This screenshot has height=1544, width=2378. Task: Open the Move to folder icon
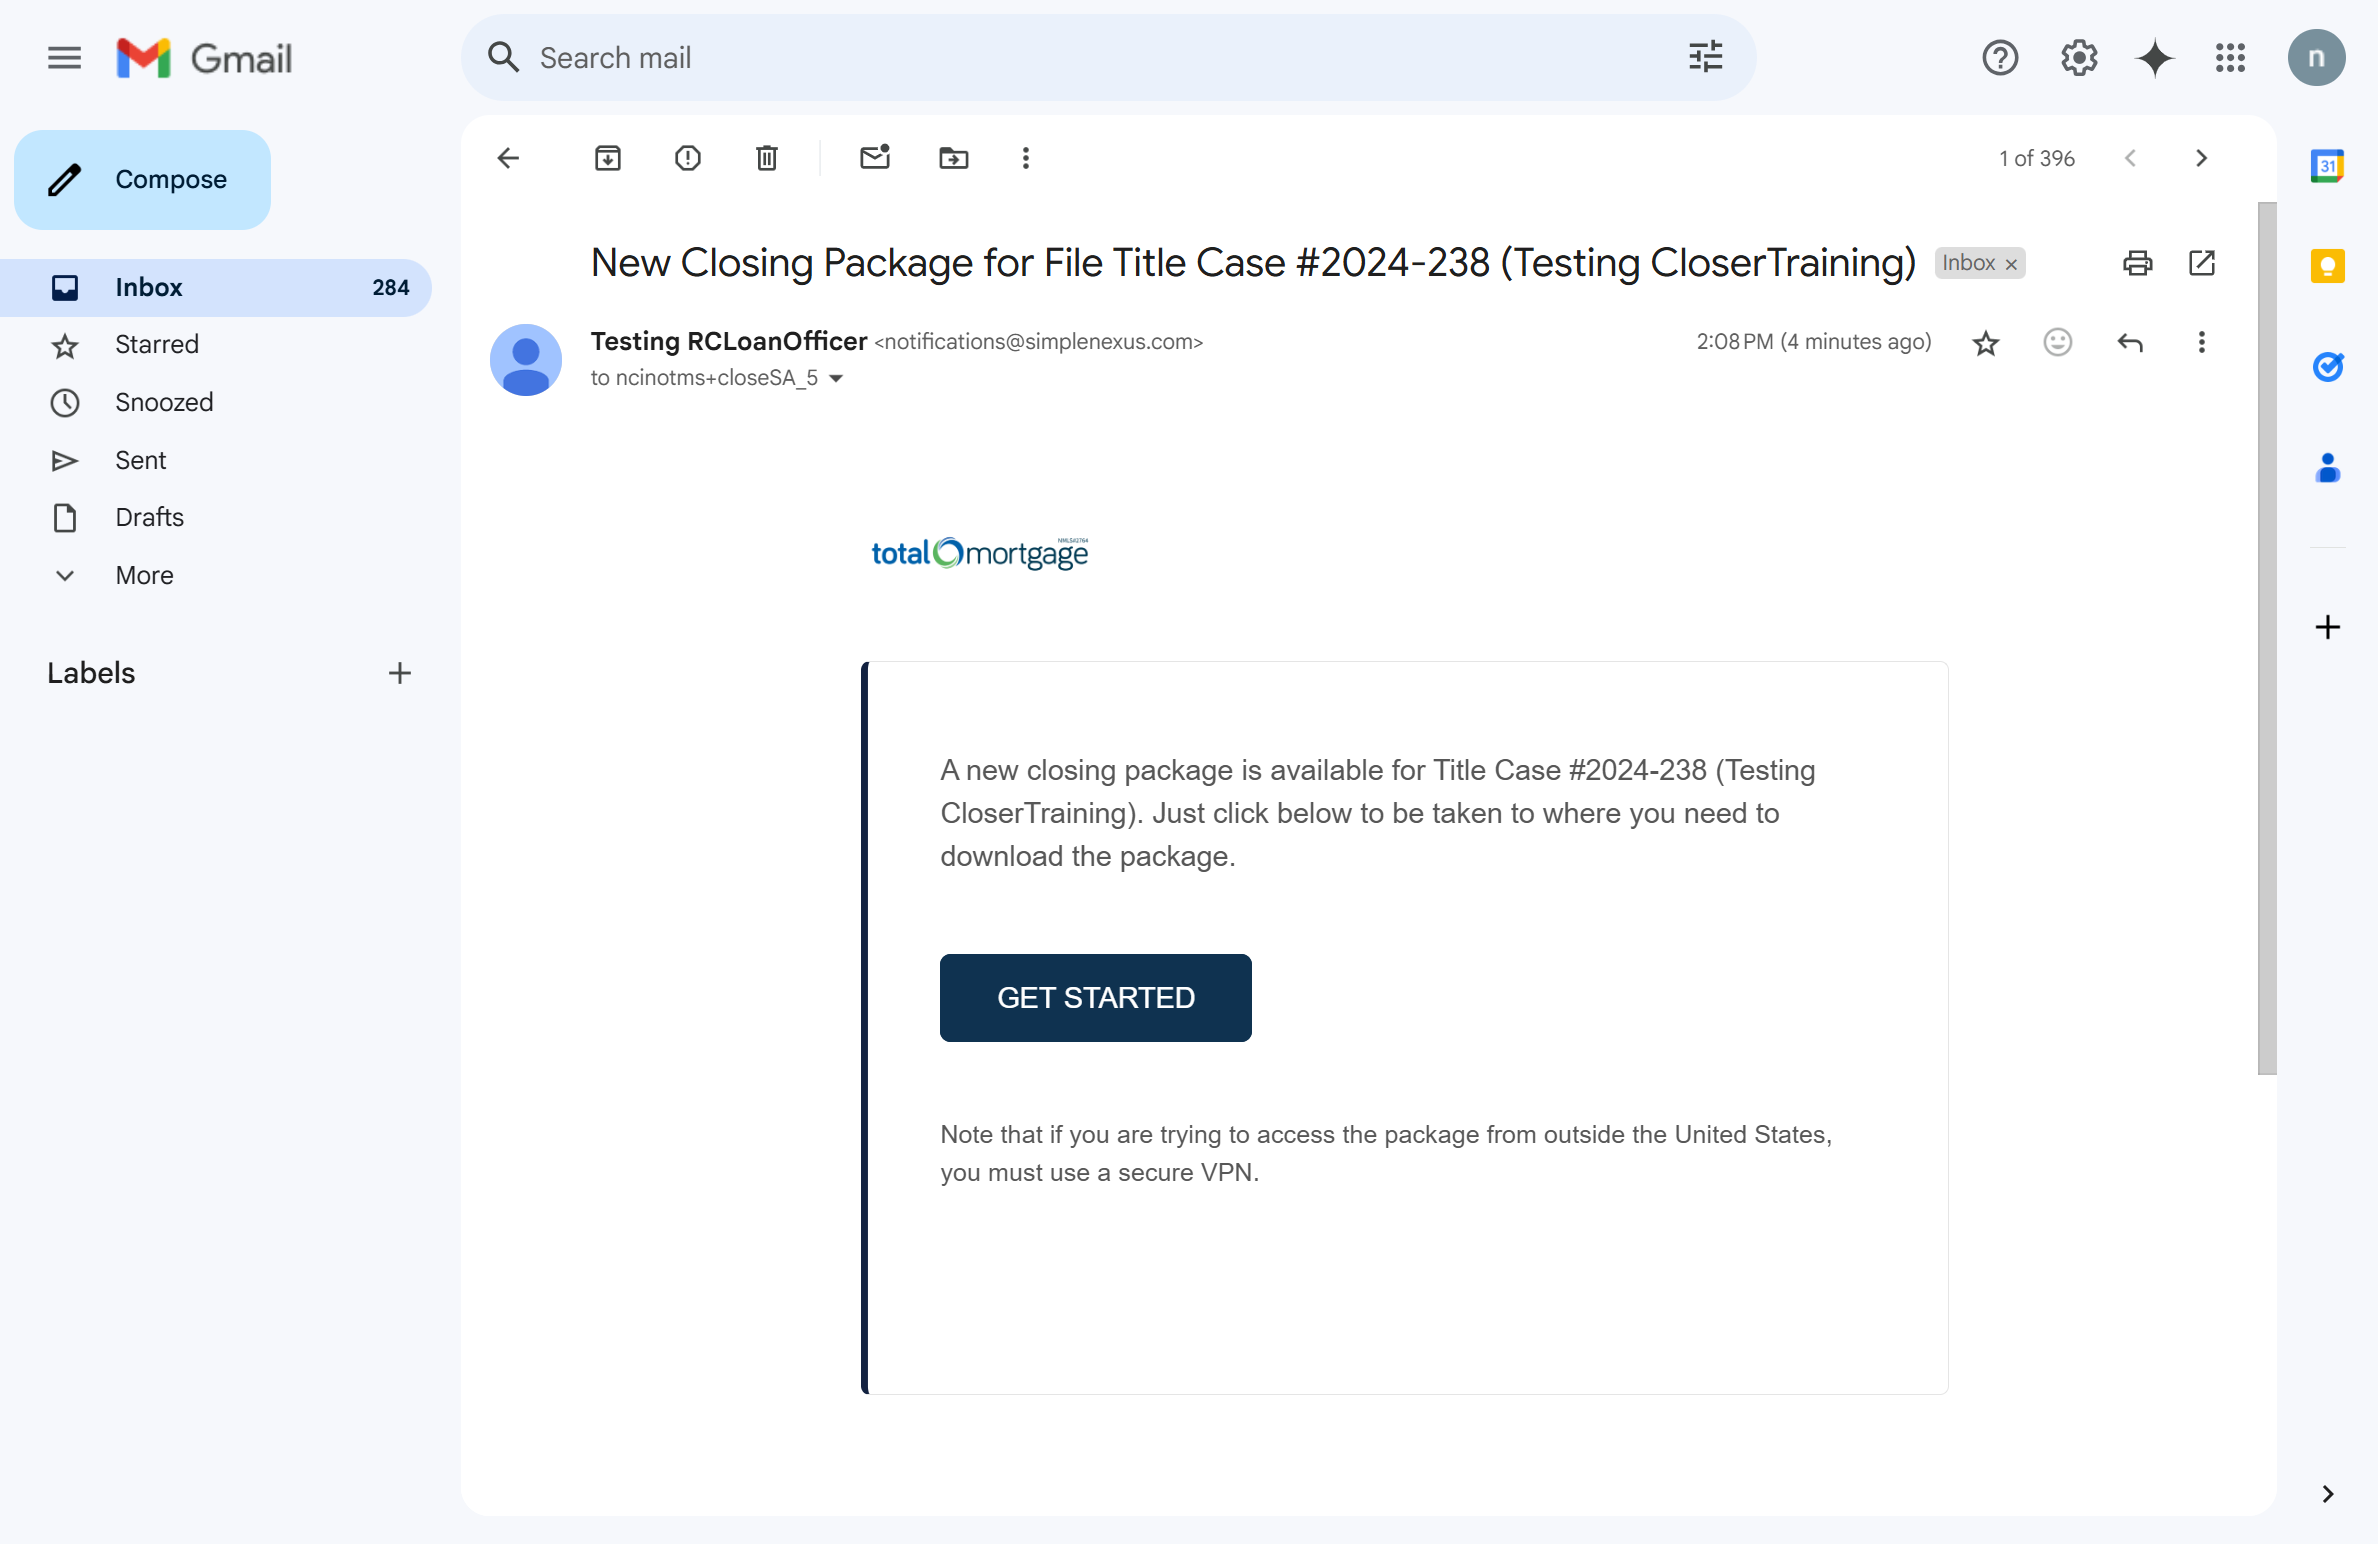(x=953, y=158)
